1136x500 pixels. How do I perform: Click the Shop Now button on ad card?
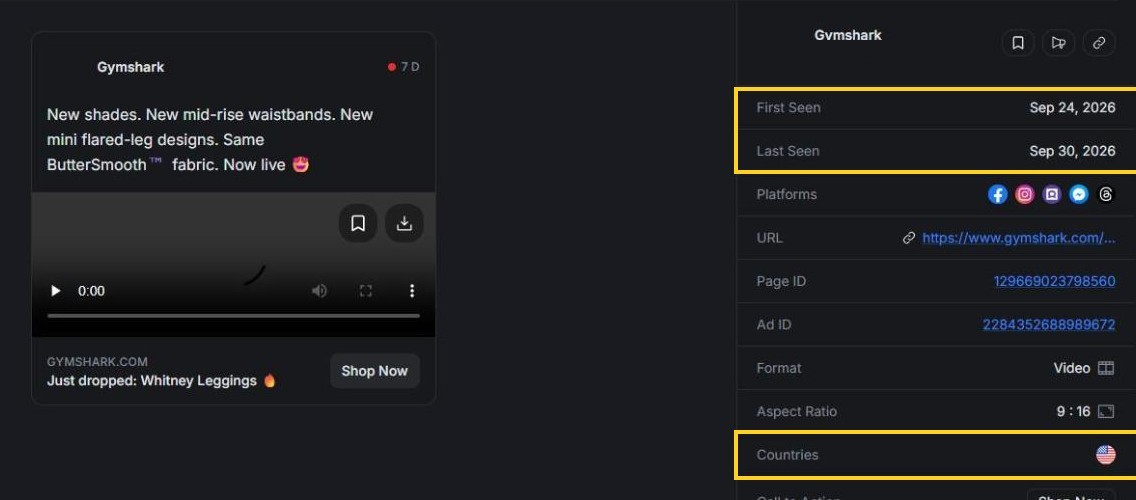[375, 371]
